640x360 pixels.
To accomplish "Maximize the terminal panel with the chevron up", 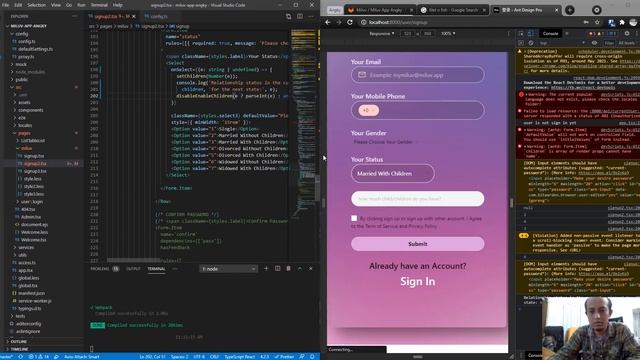I will [x=300, y=269].
